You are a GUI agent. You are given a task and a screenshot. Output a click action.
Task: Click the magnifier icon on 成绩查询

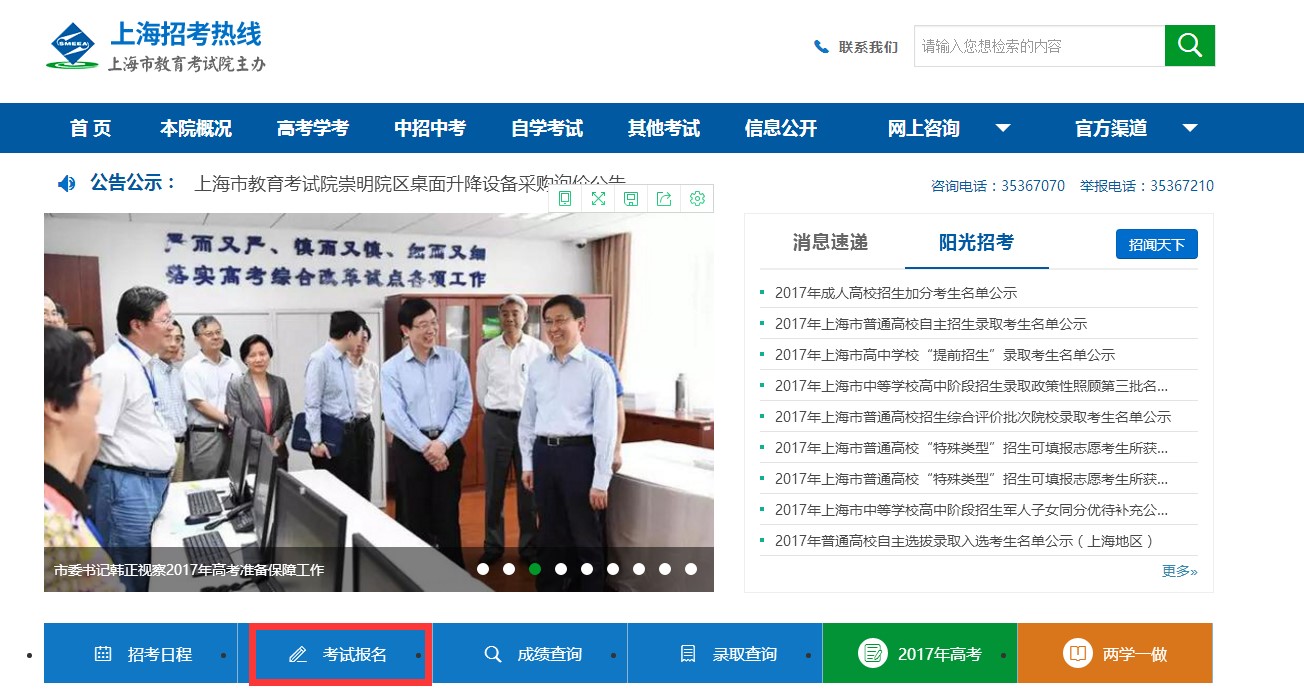point(493,654)
